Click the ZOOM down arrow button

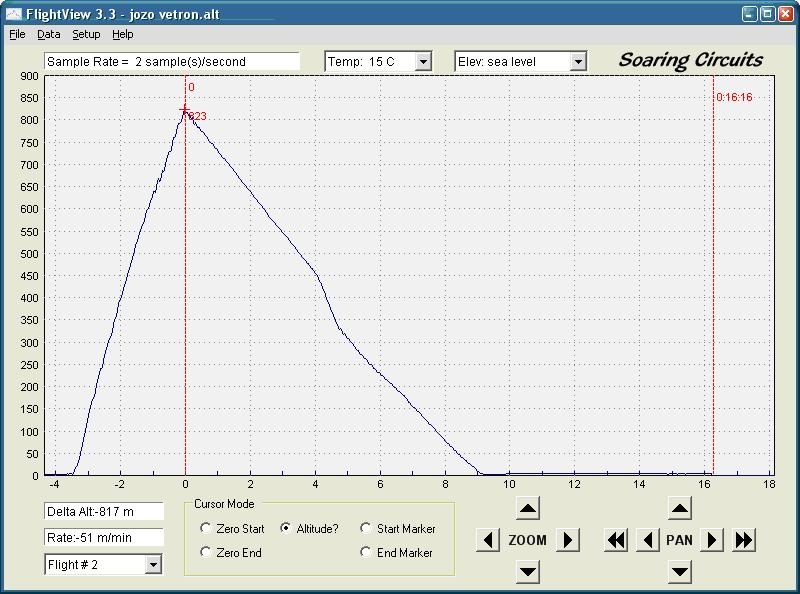tap(528, 571)
